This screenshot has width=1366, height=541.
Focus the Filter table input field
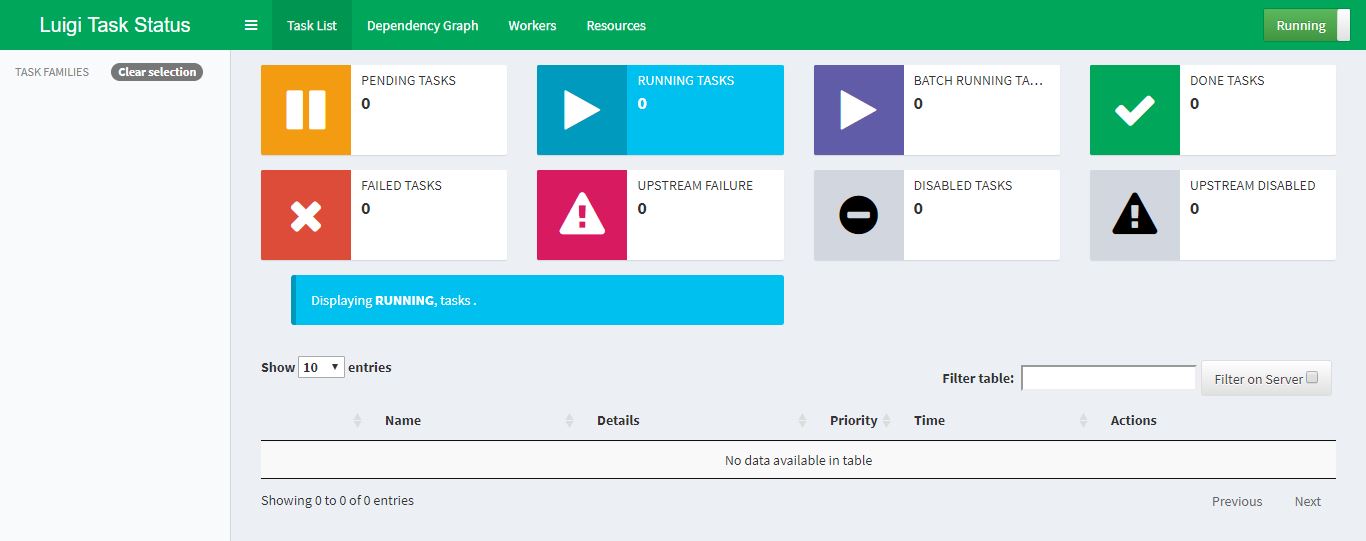click(1108, 378)
